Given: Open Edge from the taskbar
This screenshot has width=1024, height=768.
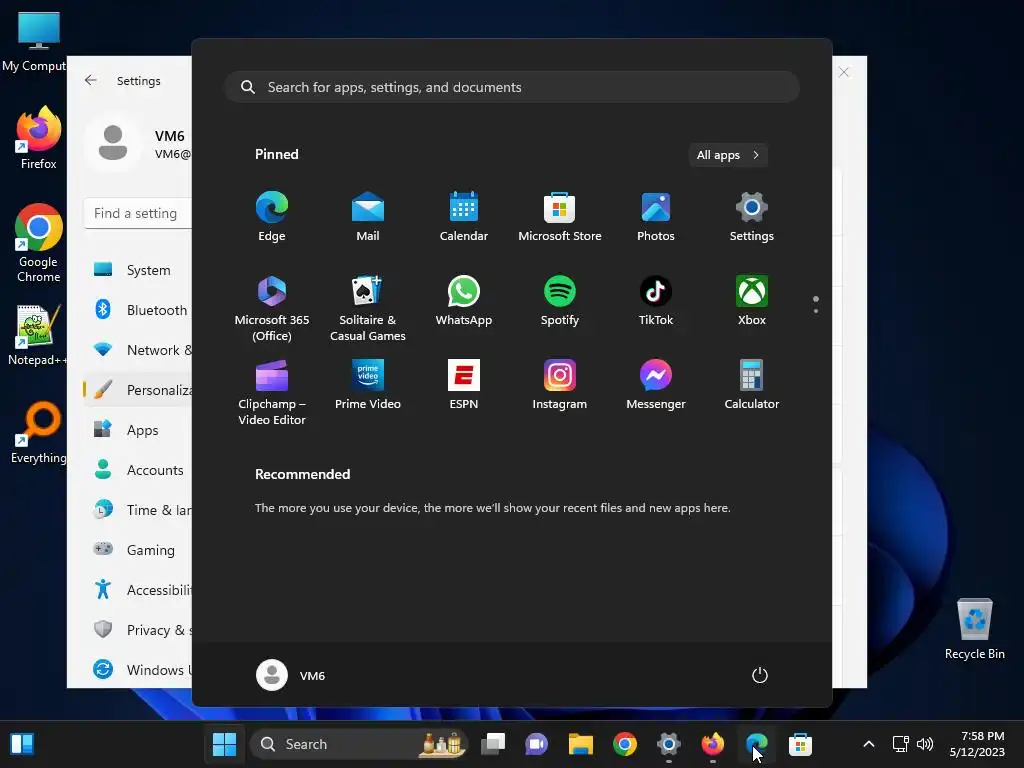Looking at the screenshot, I should point(756,744).
